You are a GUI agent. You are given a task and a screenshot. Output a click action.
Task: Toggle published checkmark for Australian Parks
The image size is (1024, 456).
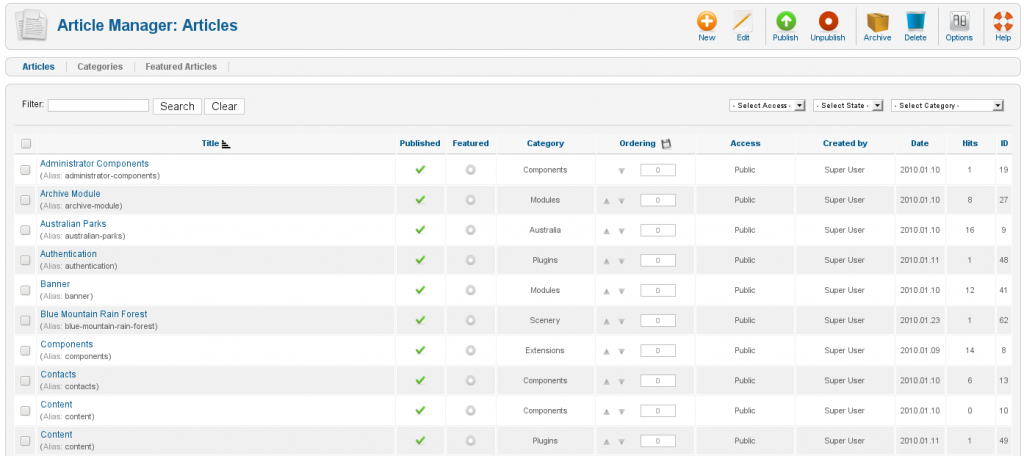point(420,229)
